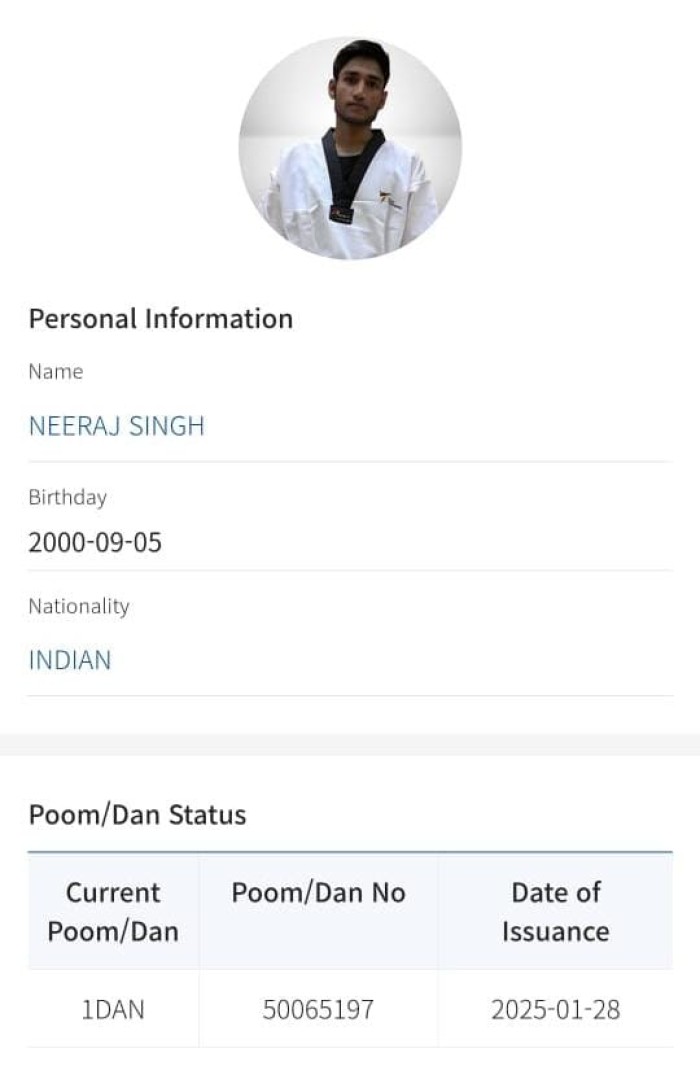Click the circular profile photo

[x=350, y=149]
